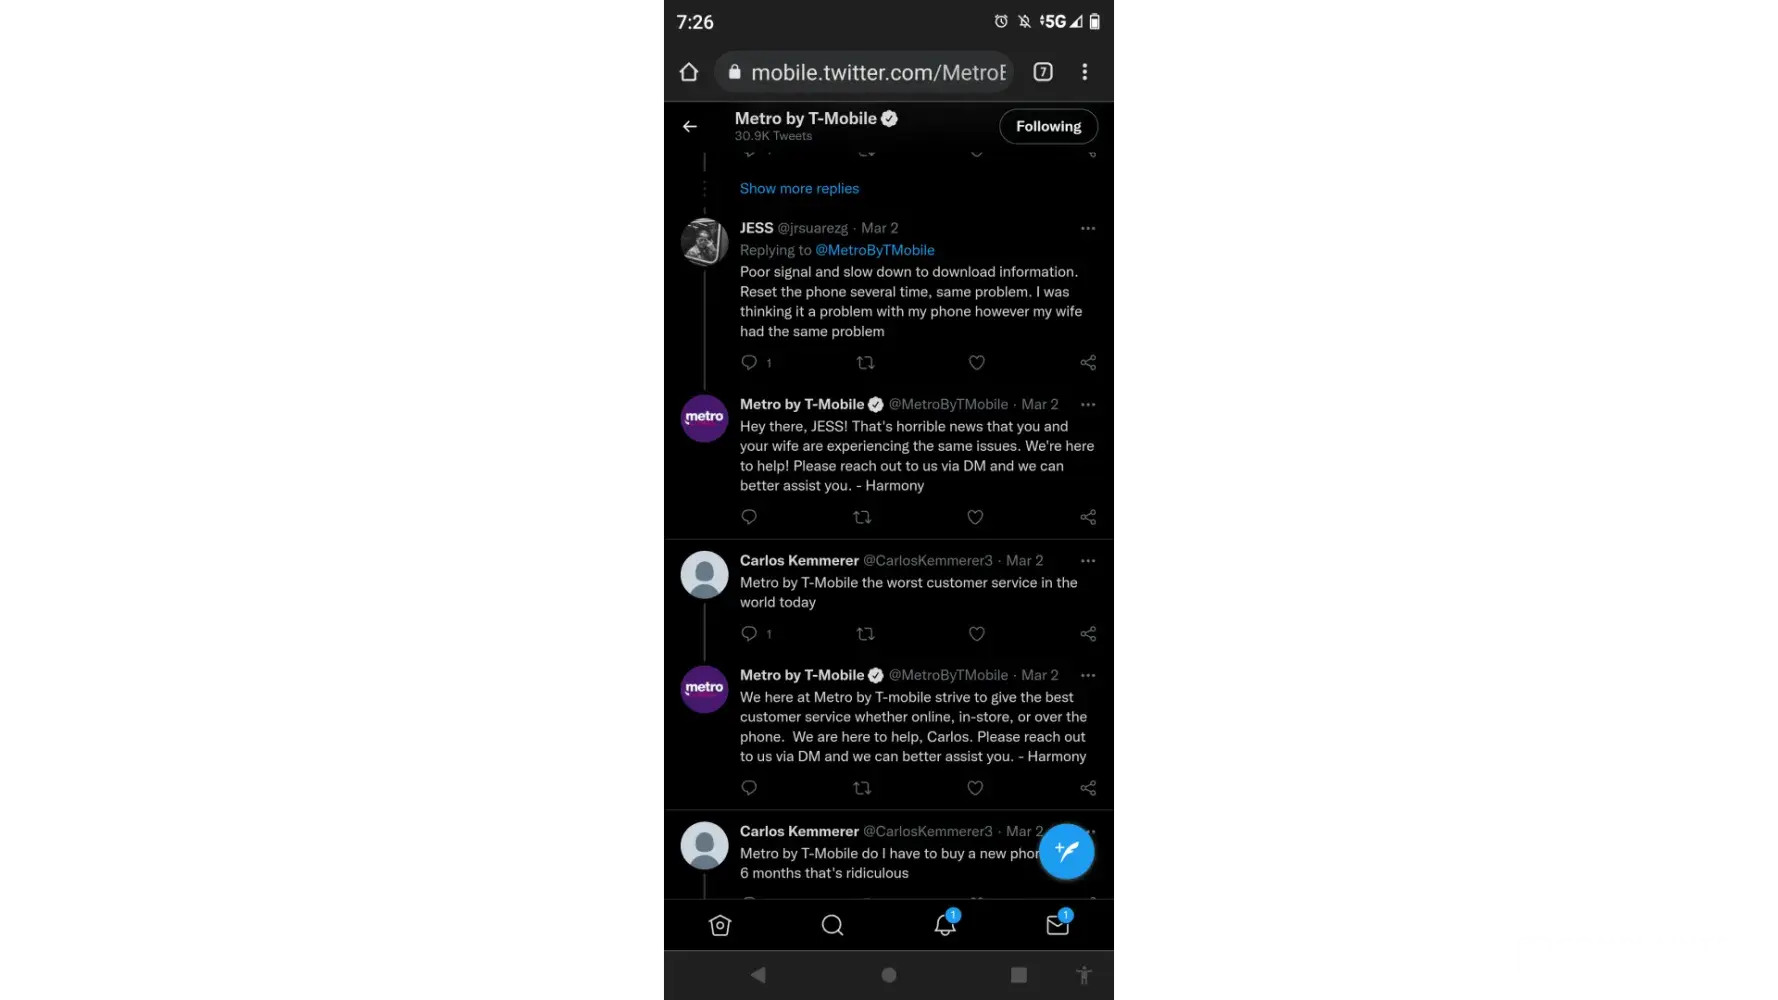Like Metro's reply to Carlos

(975, 788)
